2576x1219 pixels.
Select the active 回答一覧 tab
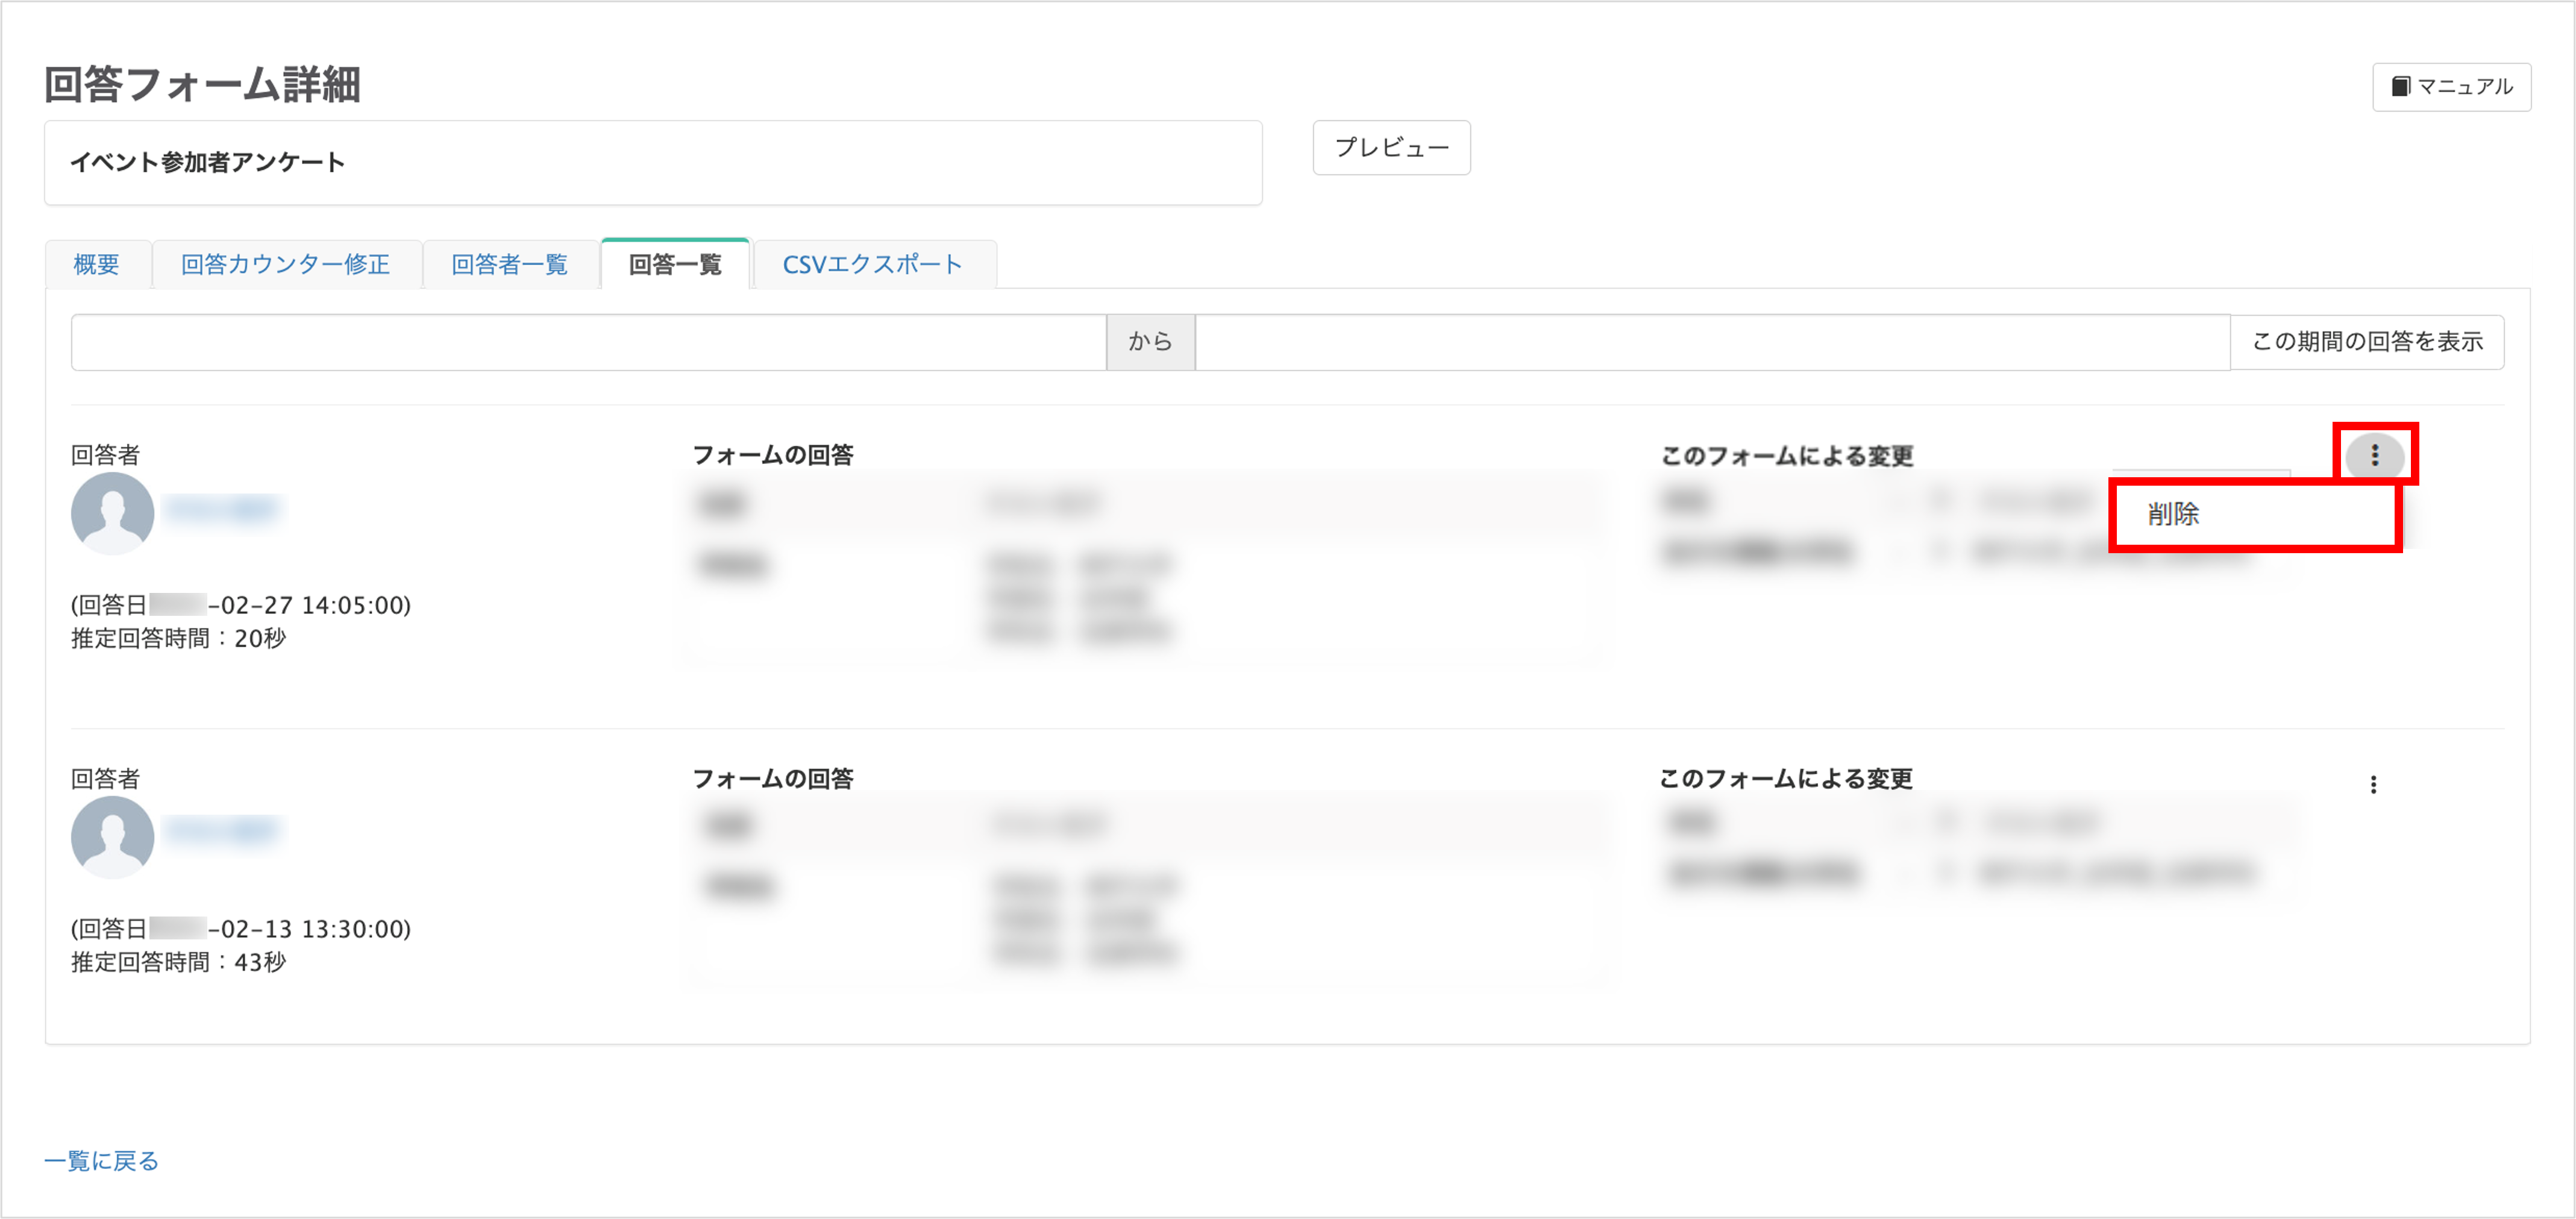(x=675, y=264)
